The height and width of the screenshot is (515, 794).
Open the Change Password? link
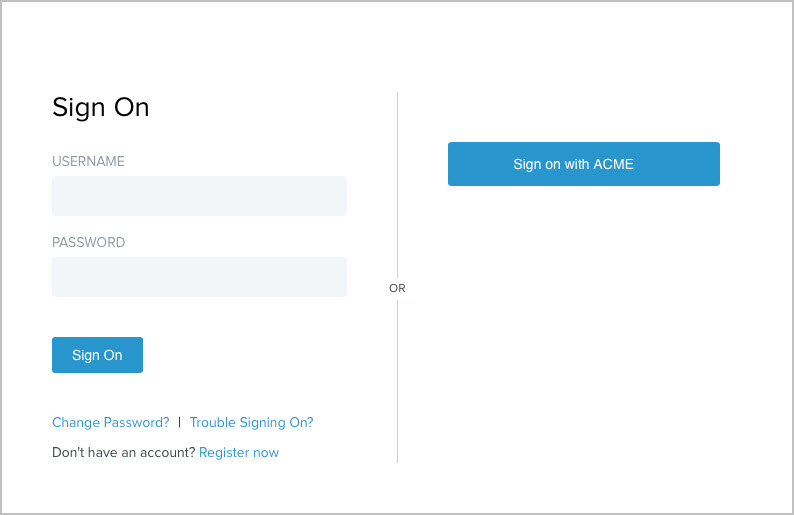coord(110,422)
